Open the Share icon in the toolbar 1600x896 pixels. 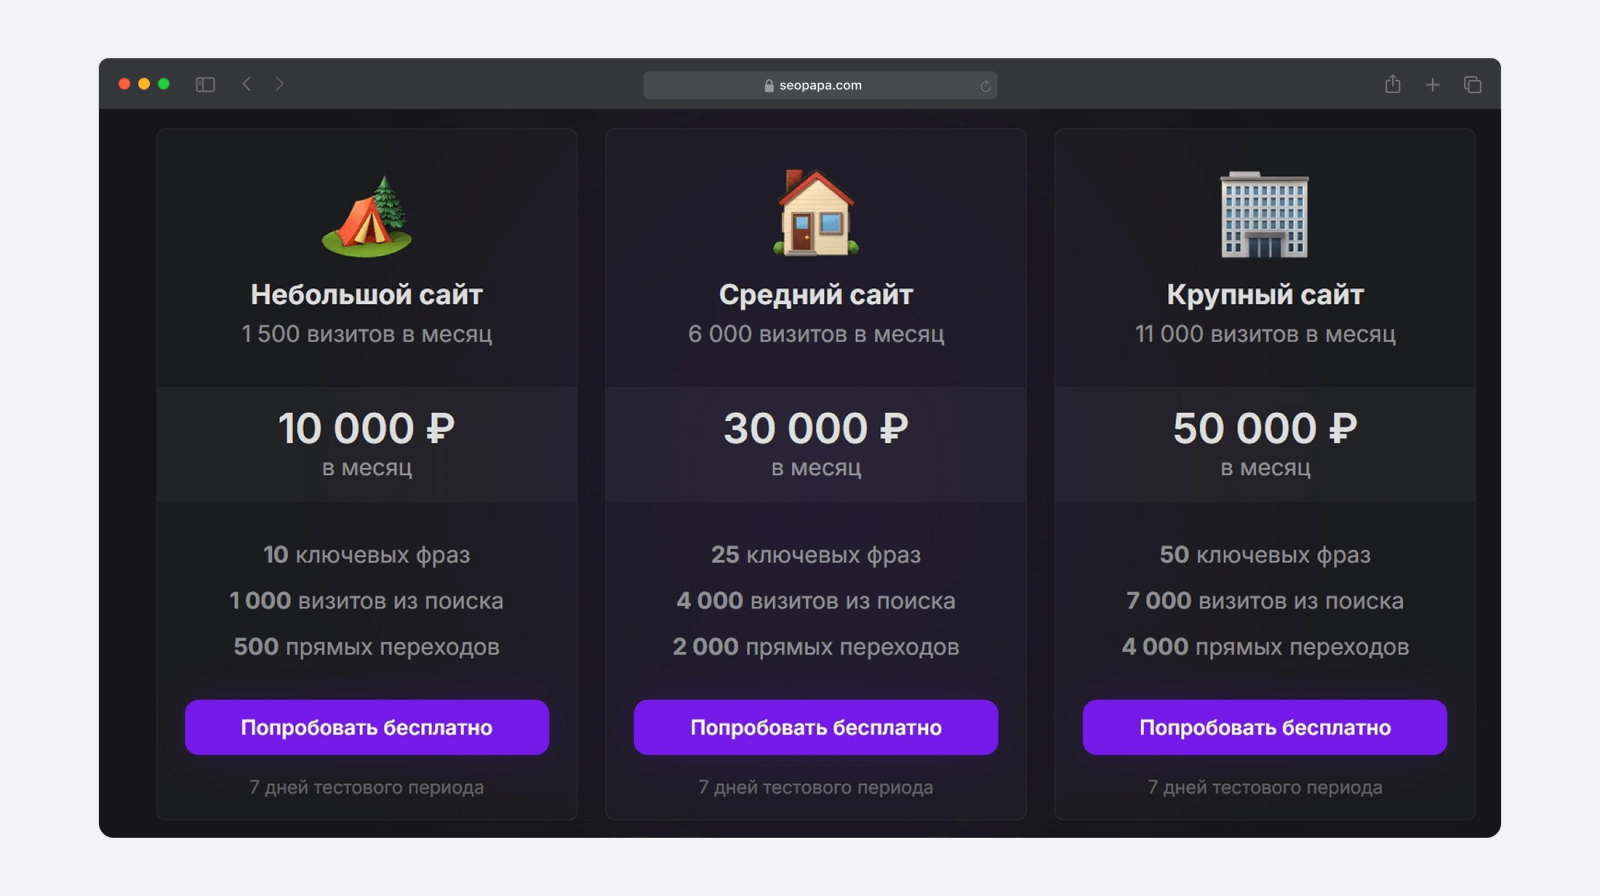pyautogui.click(x=1392, y=85)
